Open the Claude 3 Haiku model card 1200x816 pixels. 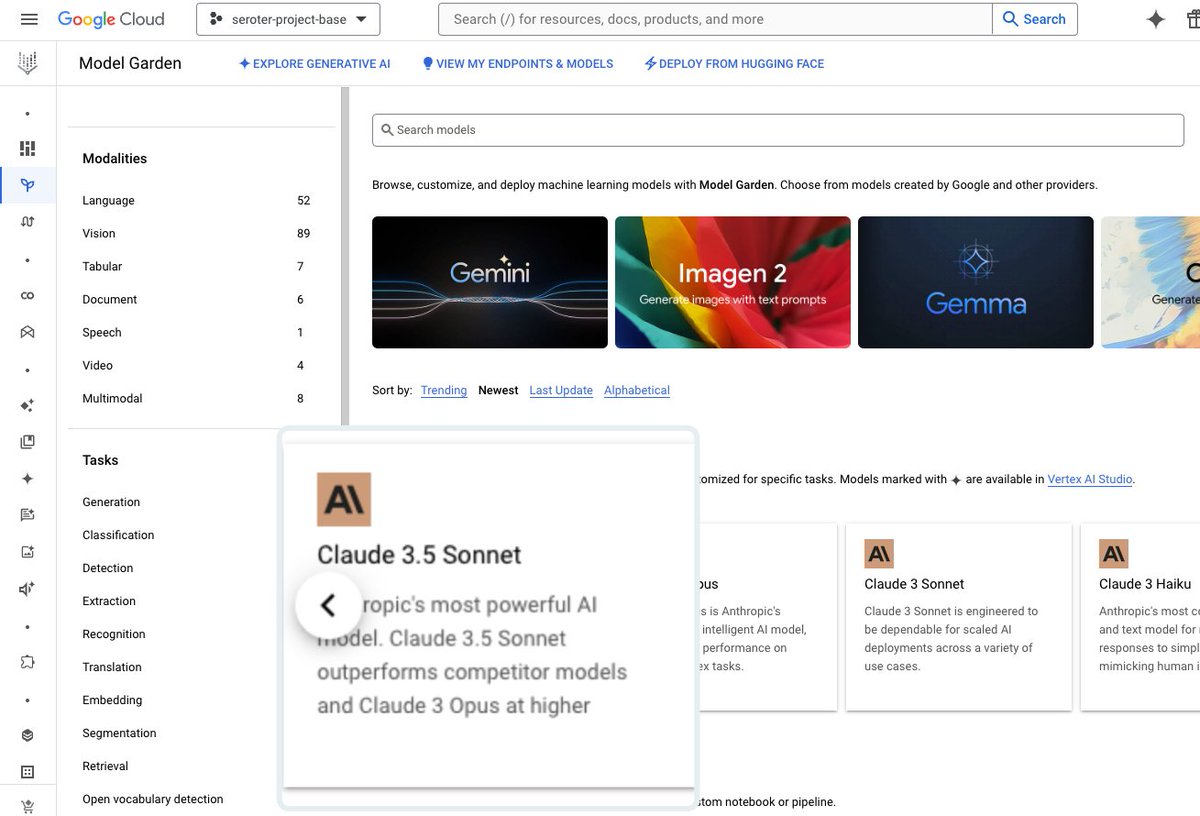(1140, 617)
